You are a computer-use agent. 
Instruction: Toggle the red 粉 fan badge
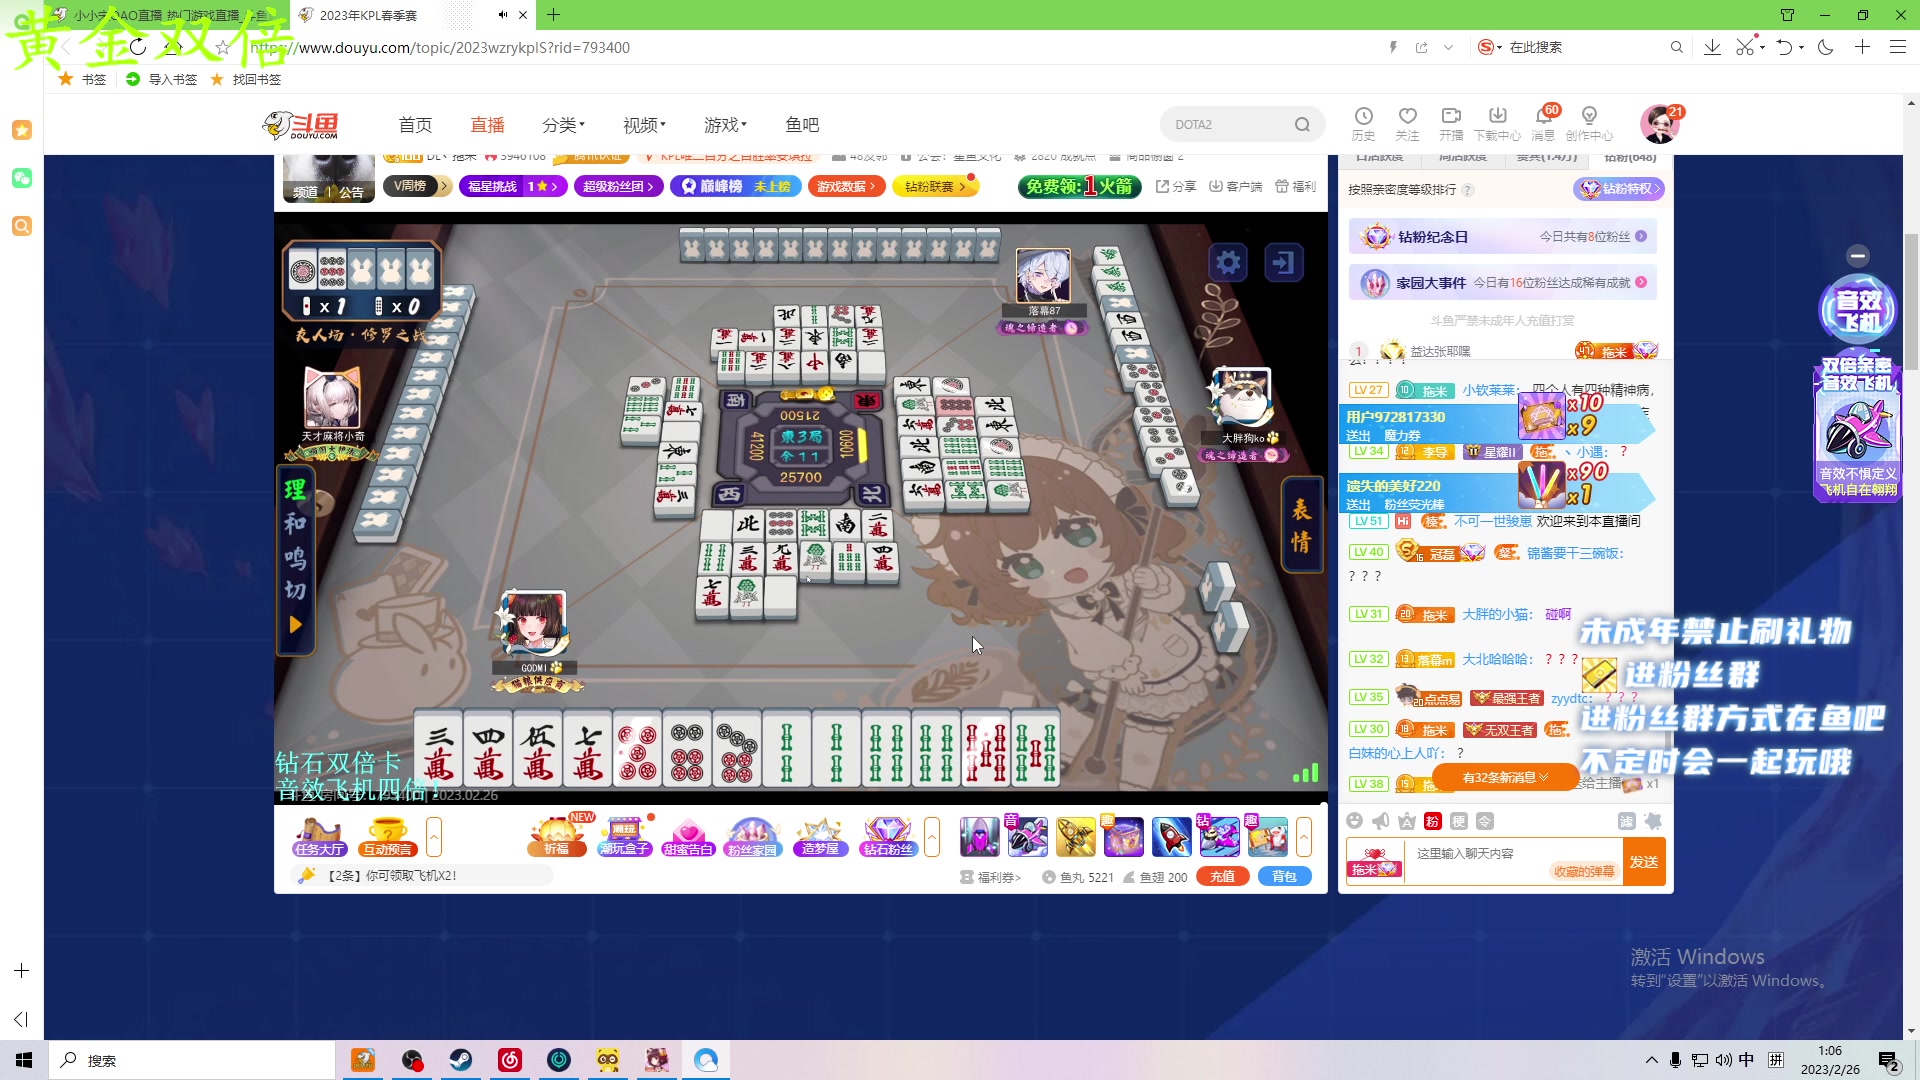click(x=1432, y=821)
